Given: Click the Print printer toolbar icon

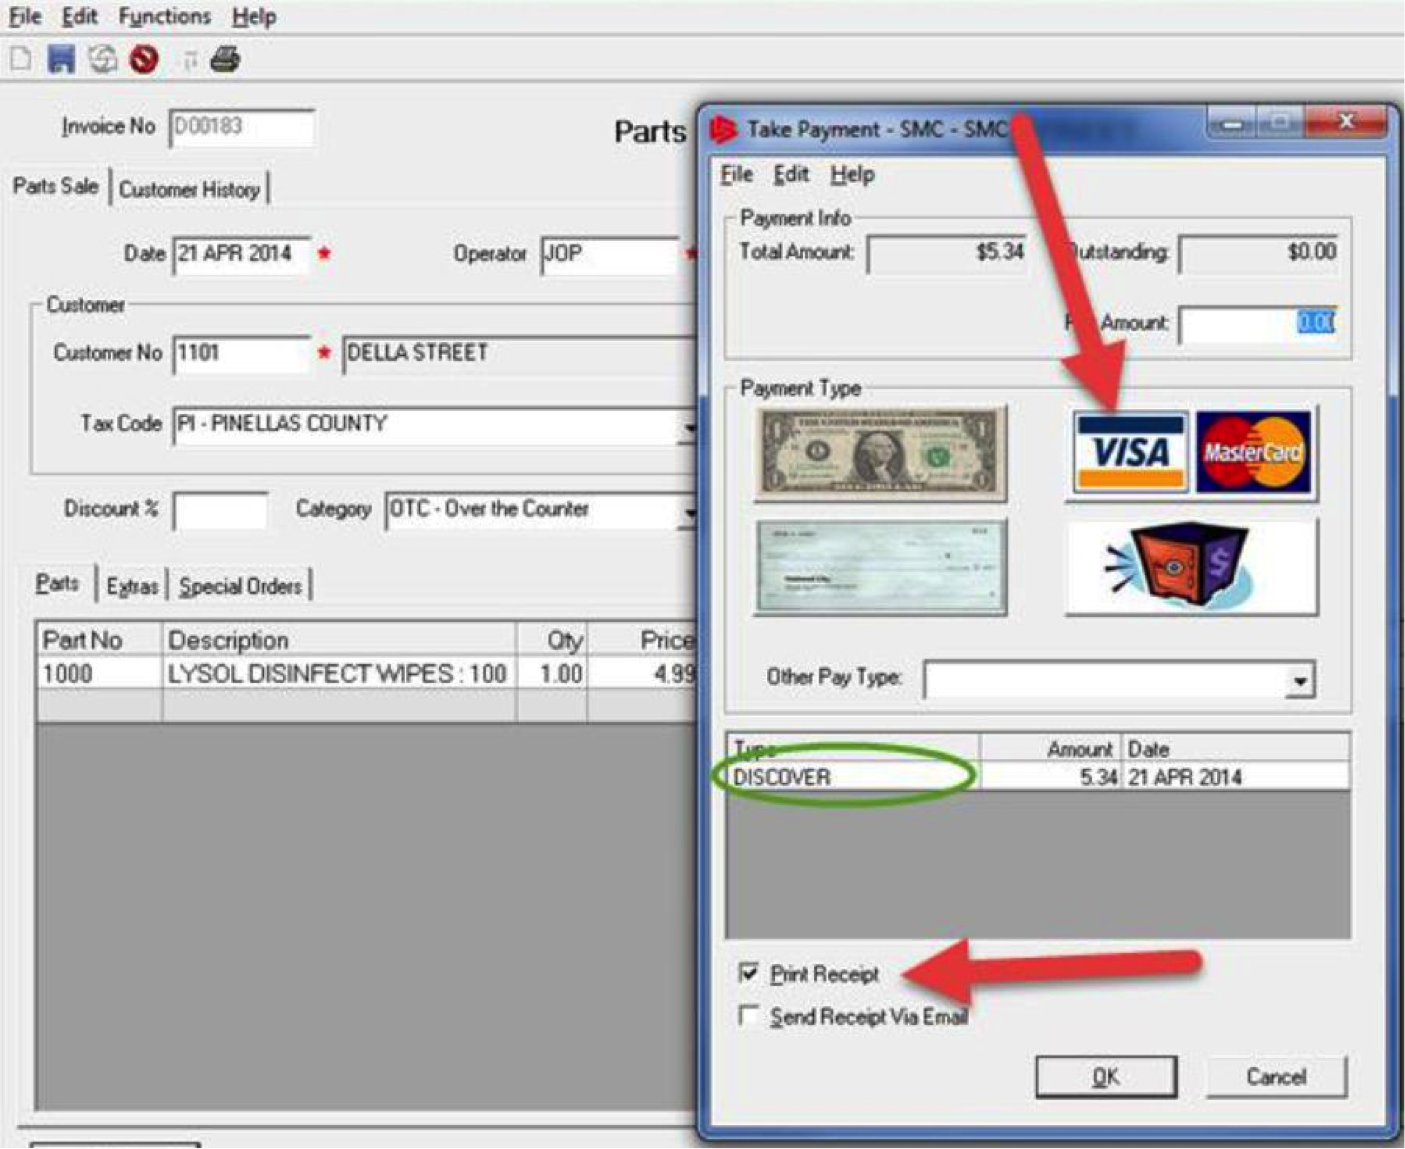Looking at the screenshot, I should 225,60.
